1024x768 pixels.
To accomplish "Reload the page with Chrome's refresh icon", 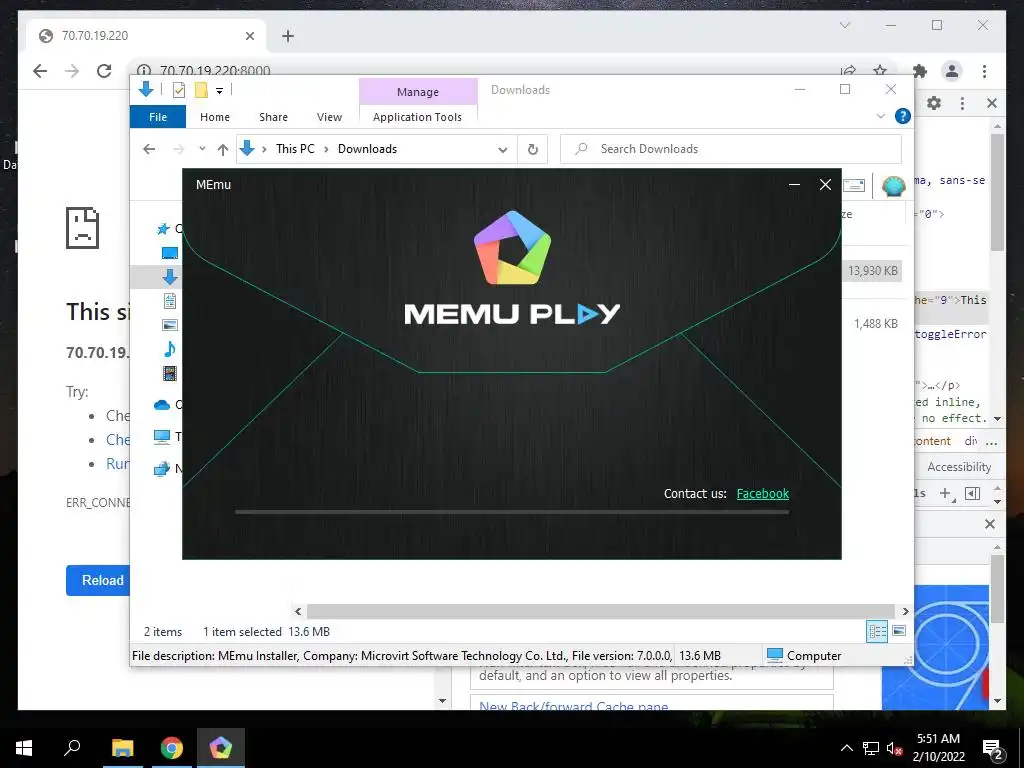I will tap(104, 71).
